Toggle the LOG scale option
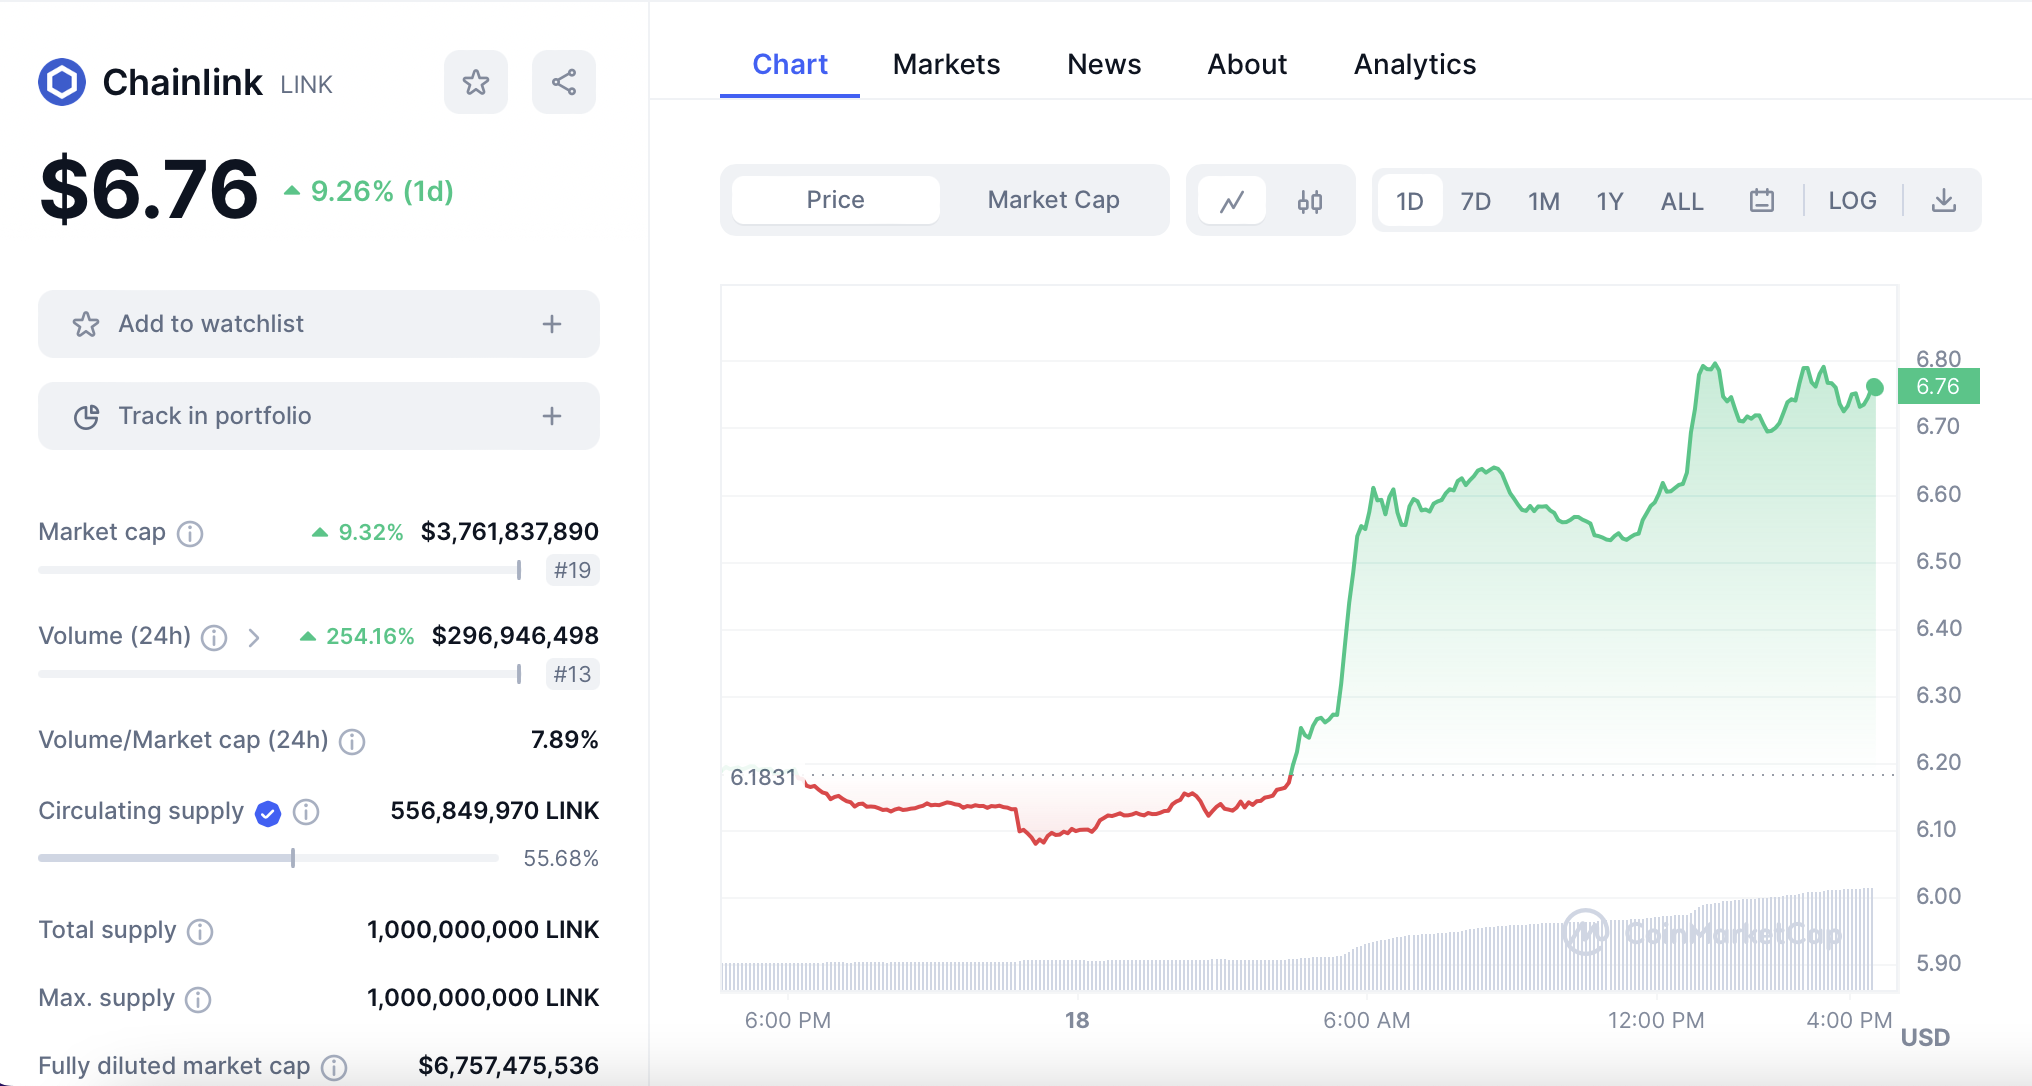Screen dimensions: 2032x1086 click(x=1852, y=201)
